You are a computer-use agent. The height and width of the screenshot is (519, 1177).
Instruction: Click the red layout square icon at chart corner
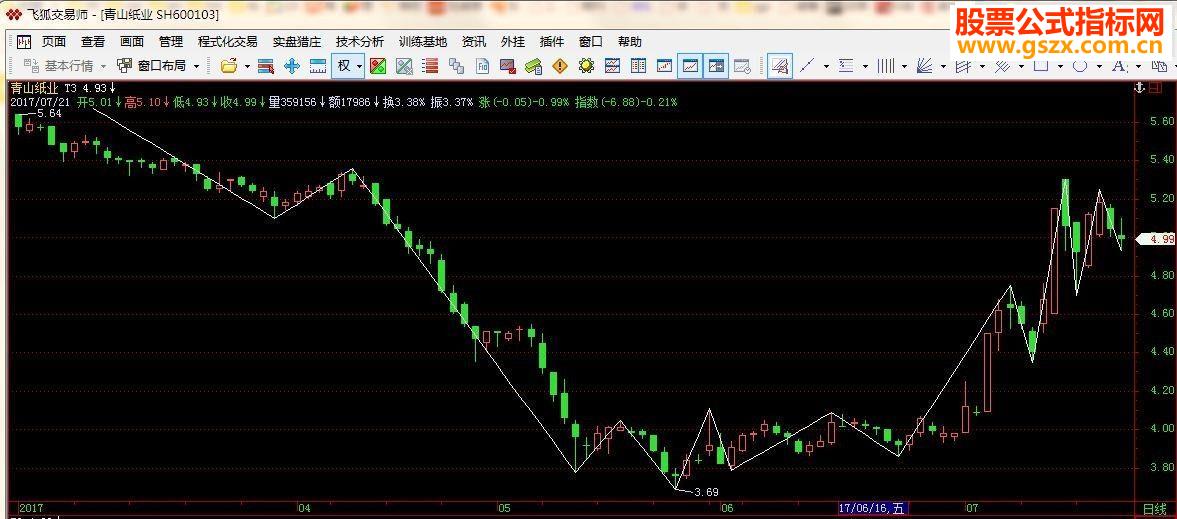1154,88
